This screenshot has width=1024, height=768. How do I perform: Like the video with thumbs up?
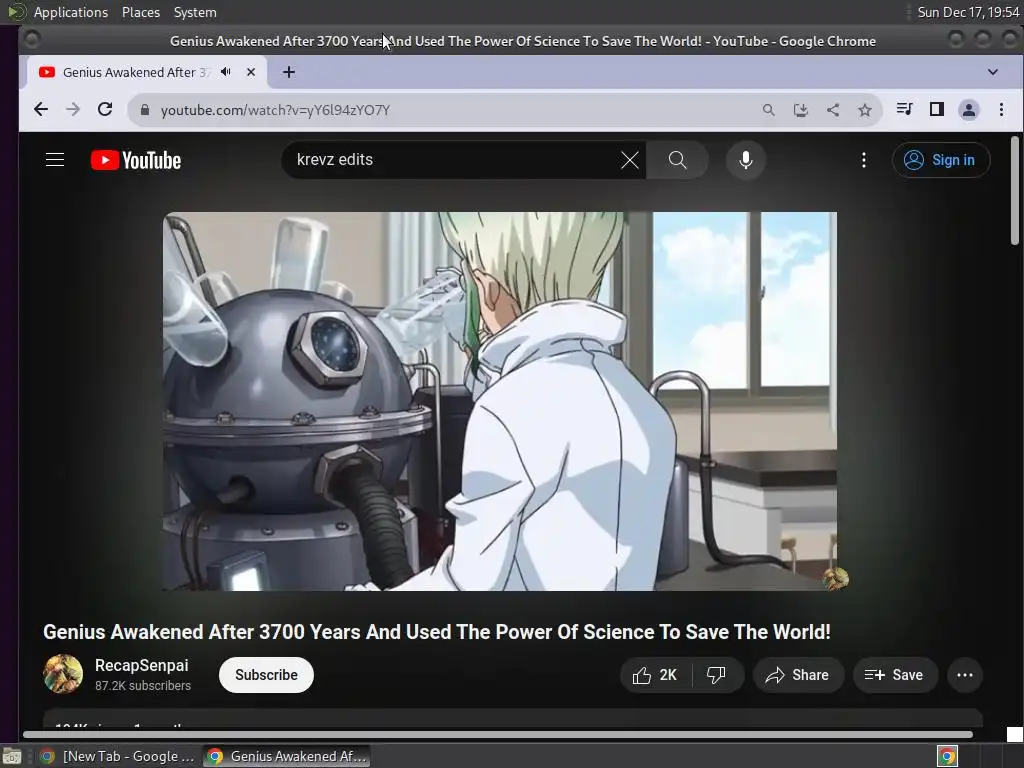(655, 675)
